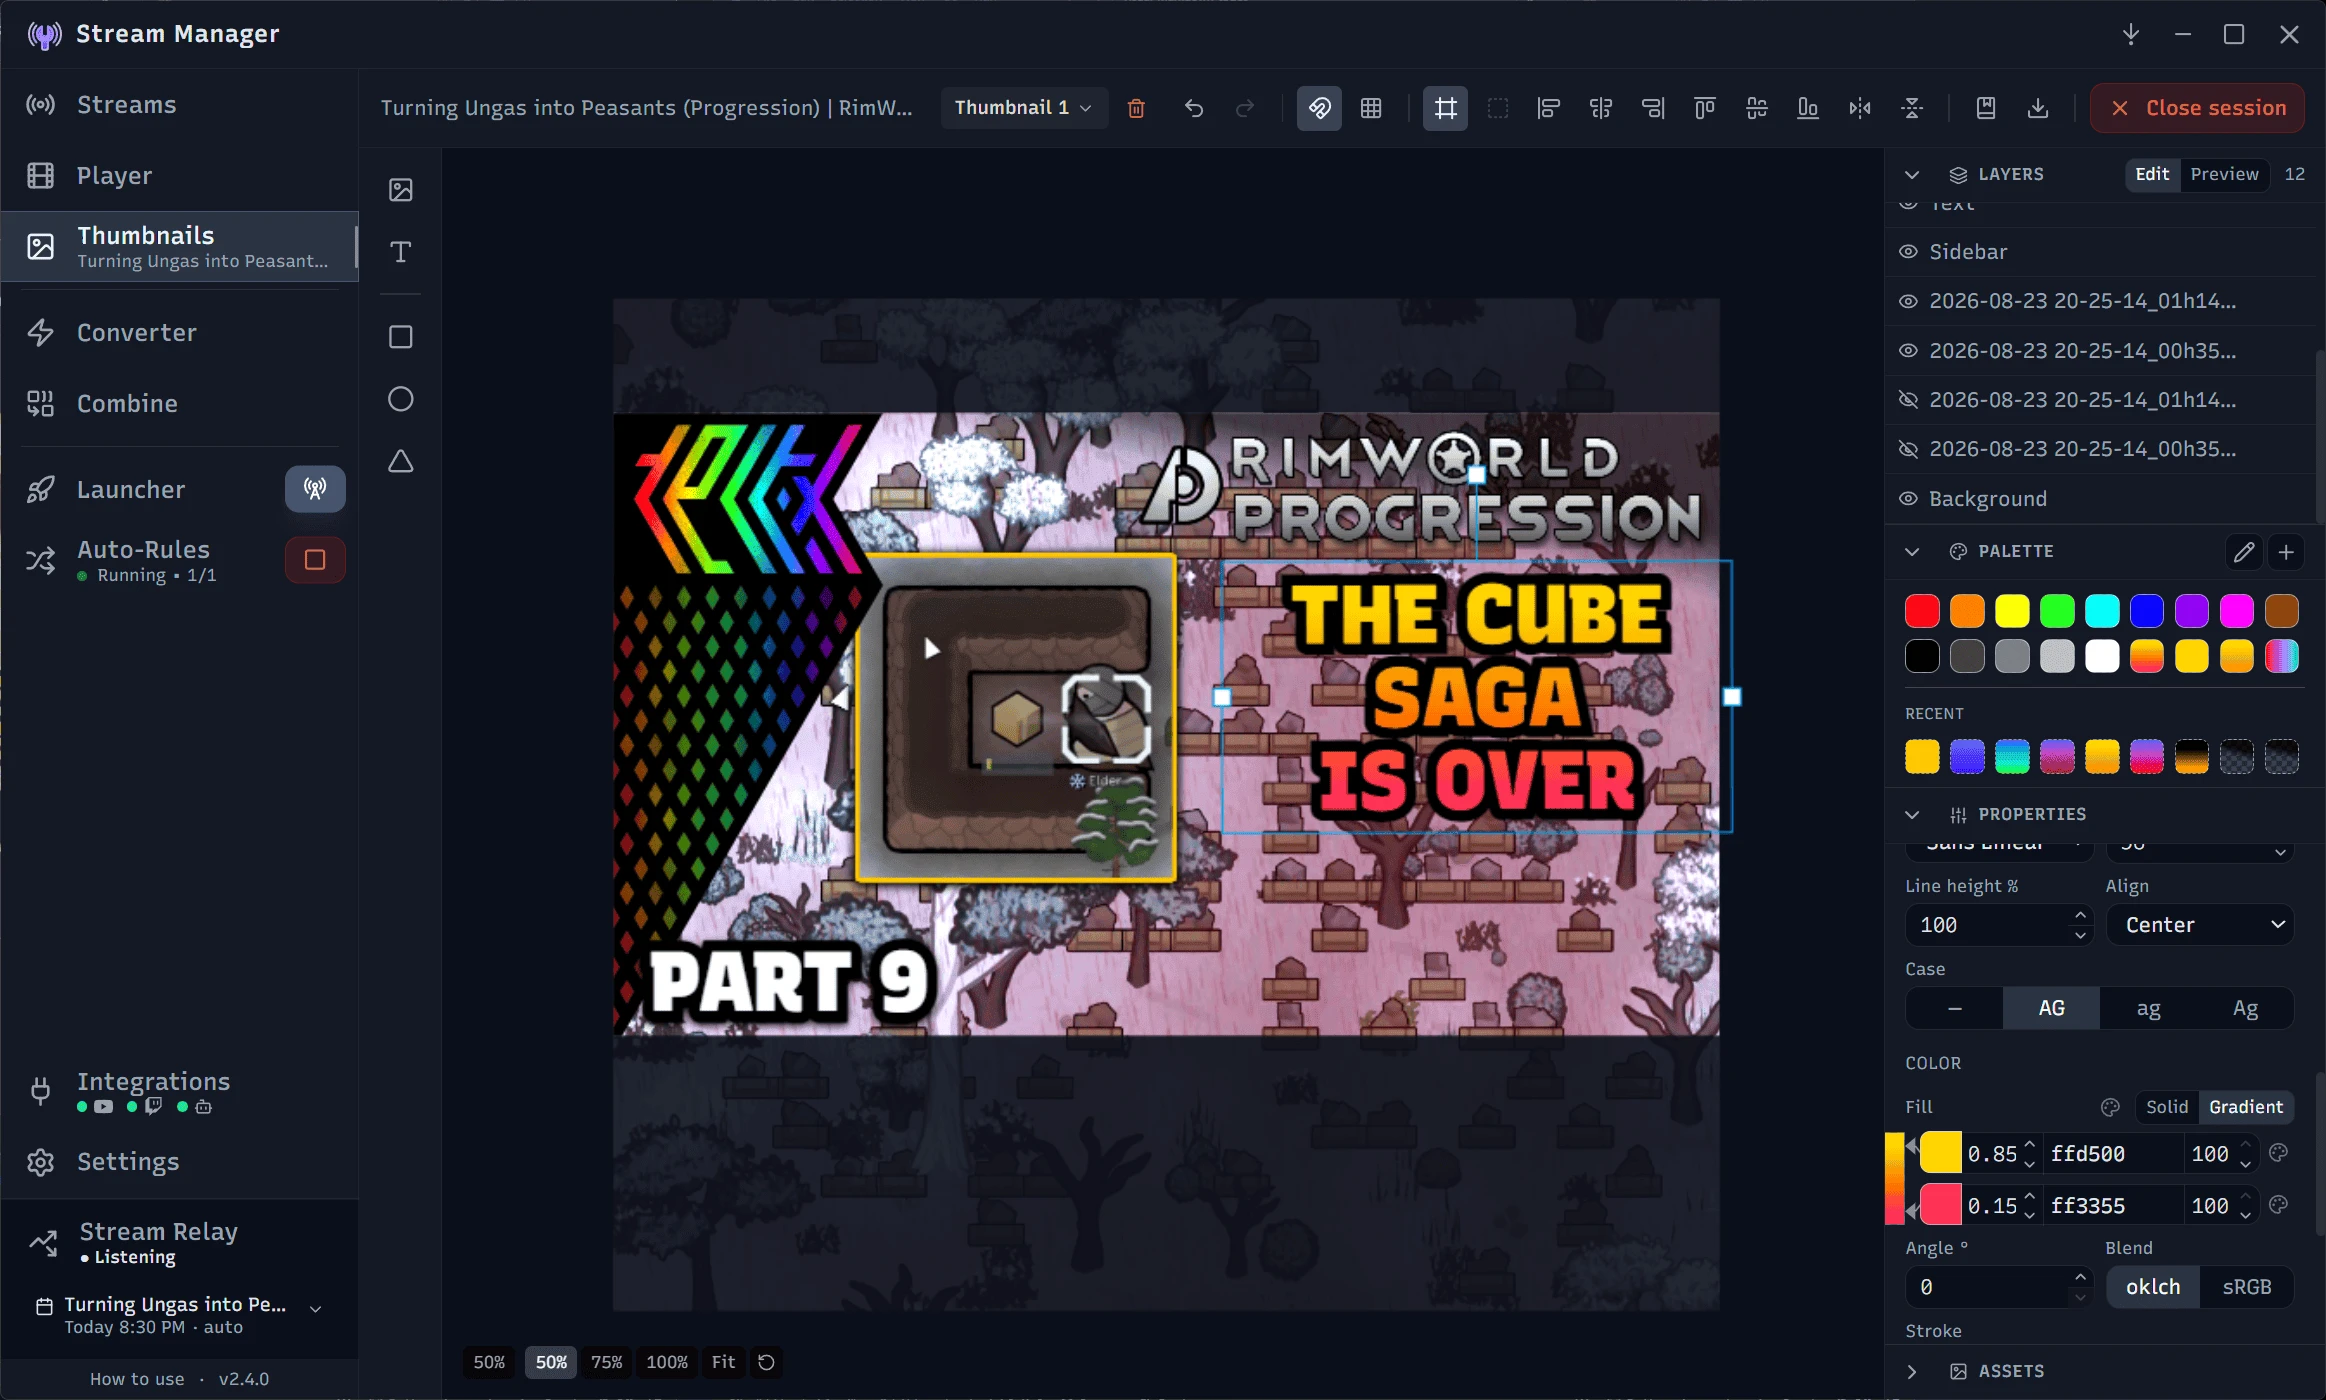Hide the Background layer
Screen dimensions: 2326x1400
click(1908, 499)
